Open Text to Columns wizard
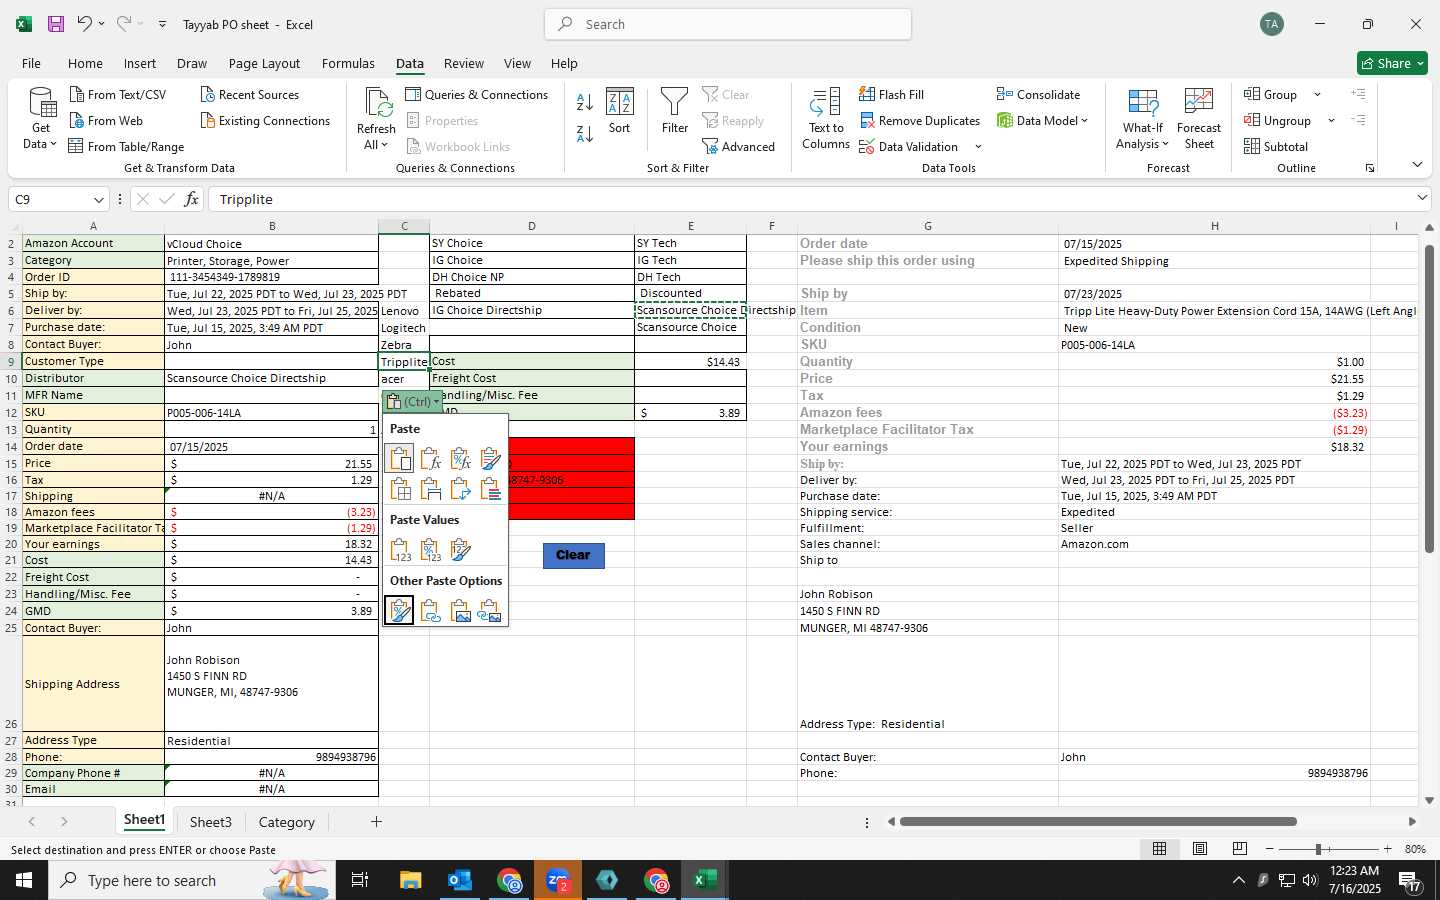The image size is (1440, 900). pyautogui.click(x=826, y=119)
